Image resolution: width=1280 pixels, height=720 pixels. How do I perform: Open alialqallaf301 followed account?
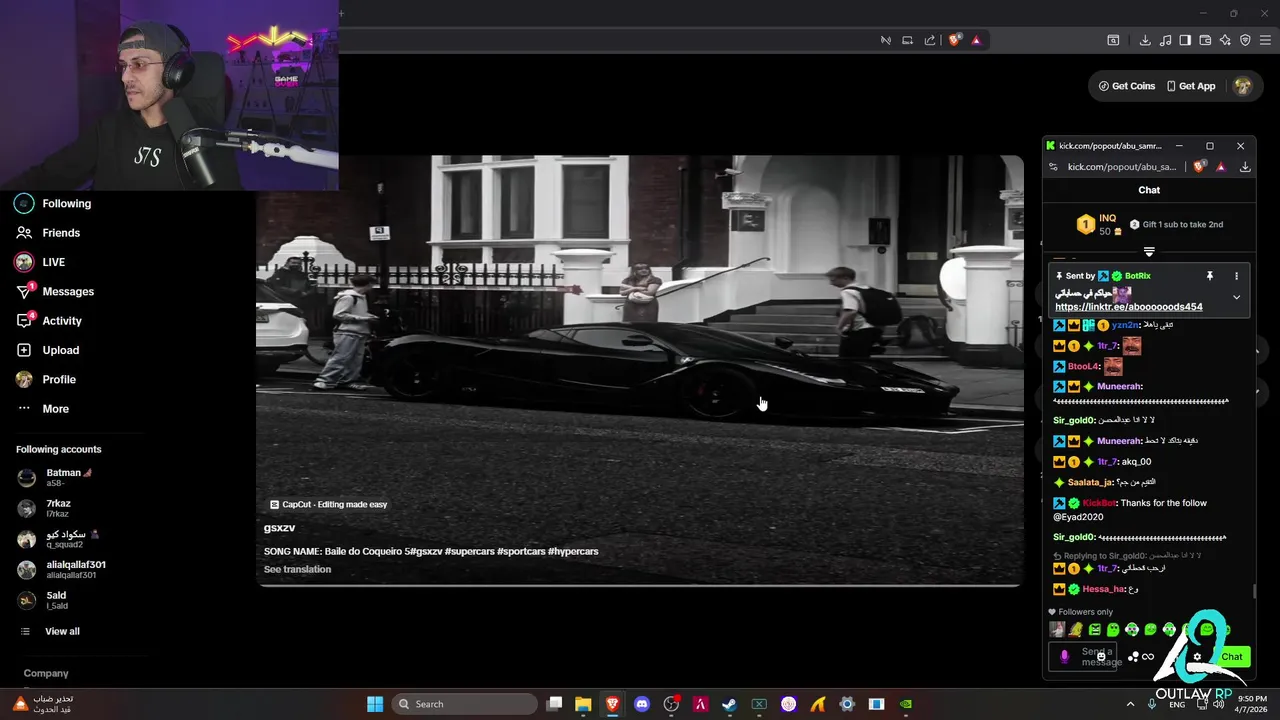[x=62, y=569]
